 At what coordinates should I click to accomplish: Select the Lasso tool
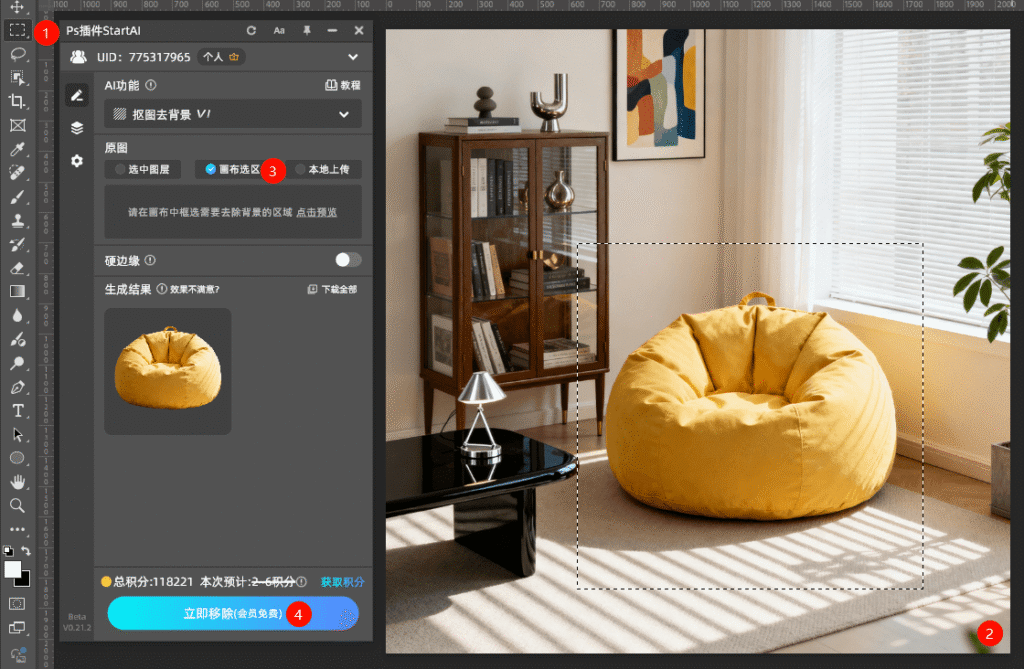(17, 54)
